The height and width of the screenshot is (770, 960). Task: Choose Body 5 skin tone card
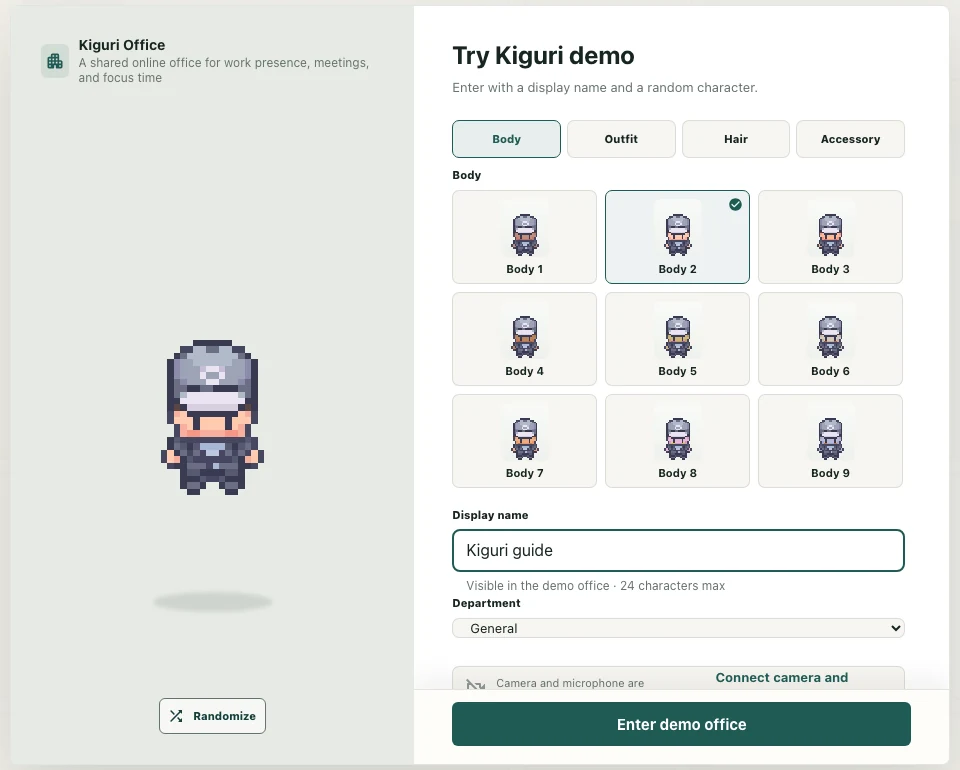[677, 339]
